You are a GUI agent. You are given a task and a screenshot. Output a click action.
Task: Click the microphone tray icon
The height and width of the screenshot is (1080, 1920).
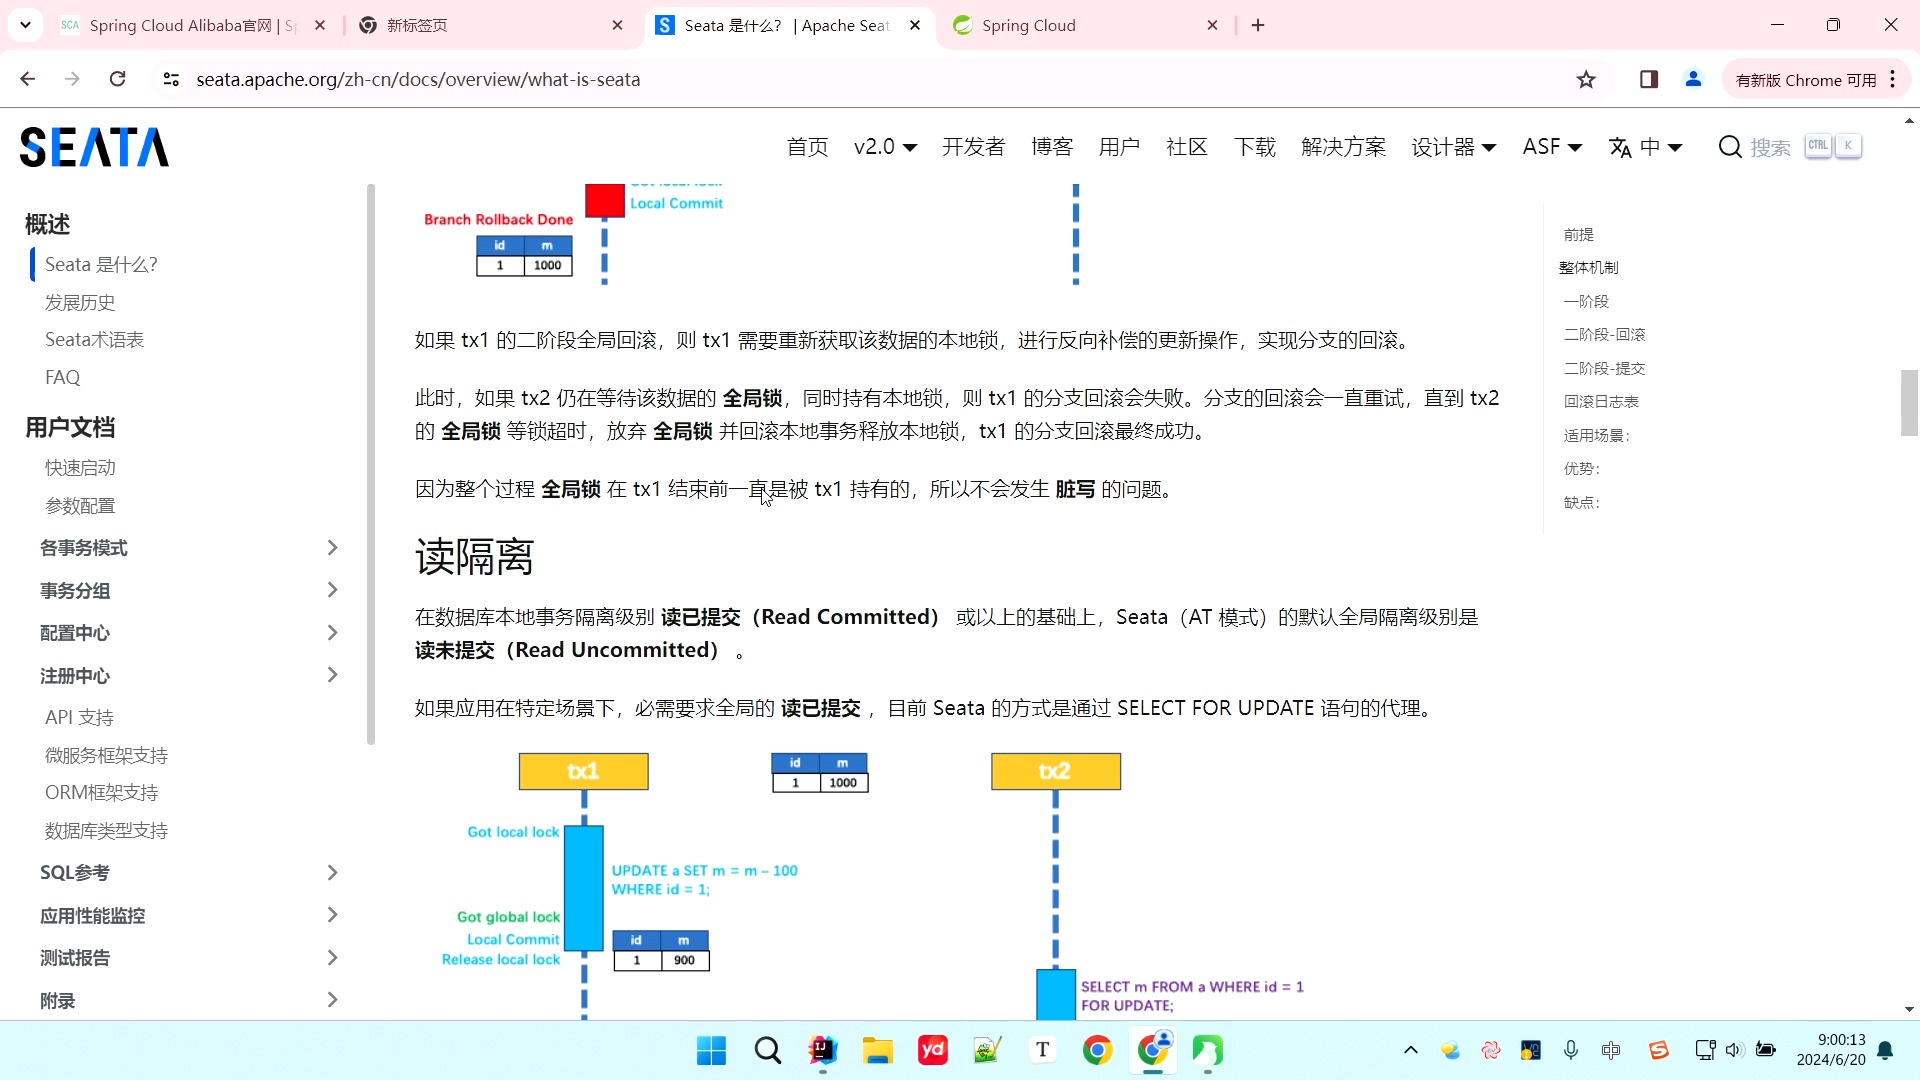coord(1571,1050)
